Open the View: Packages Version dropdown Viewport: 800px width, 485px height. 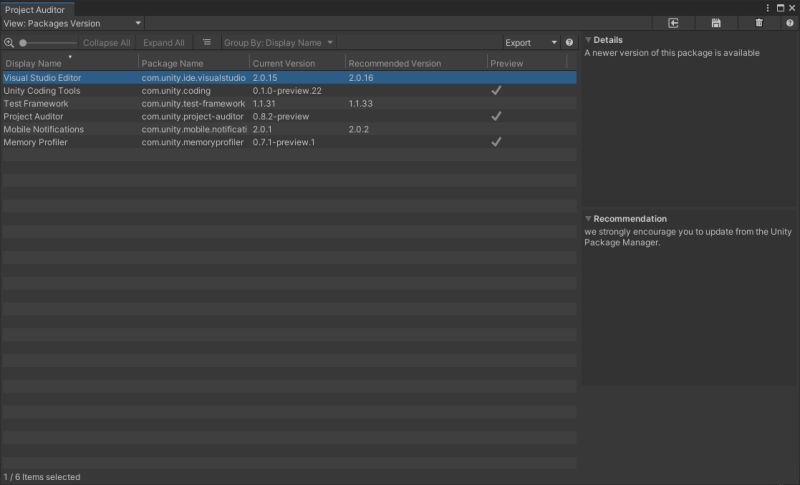point(72,23)
